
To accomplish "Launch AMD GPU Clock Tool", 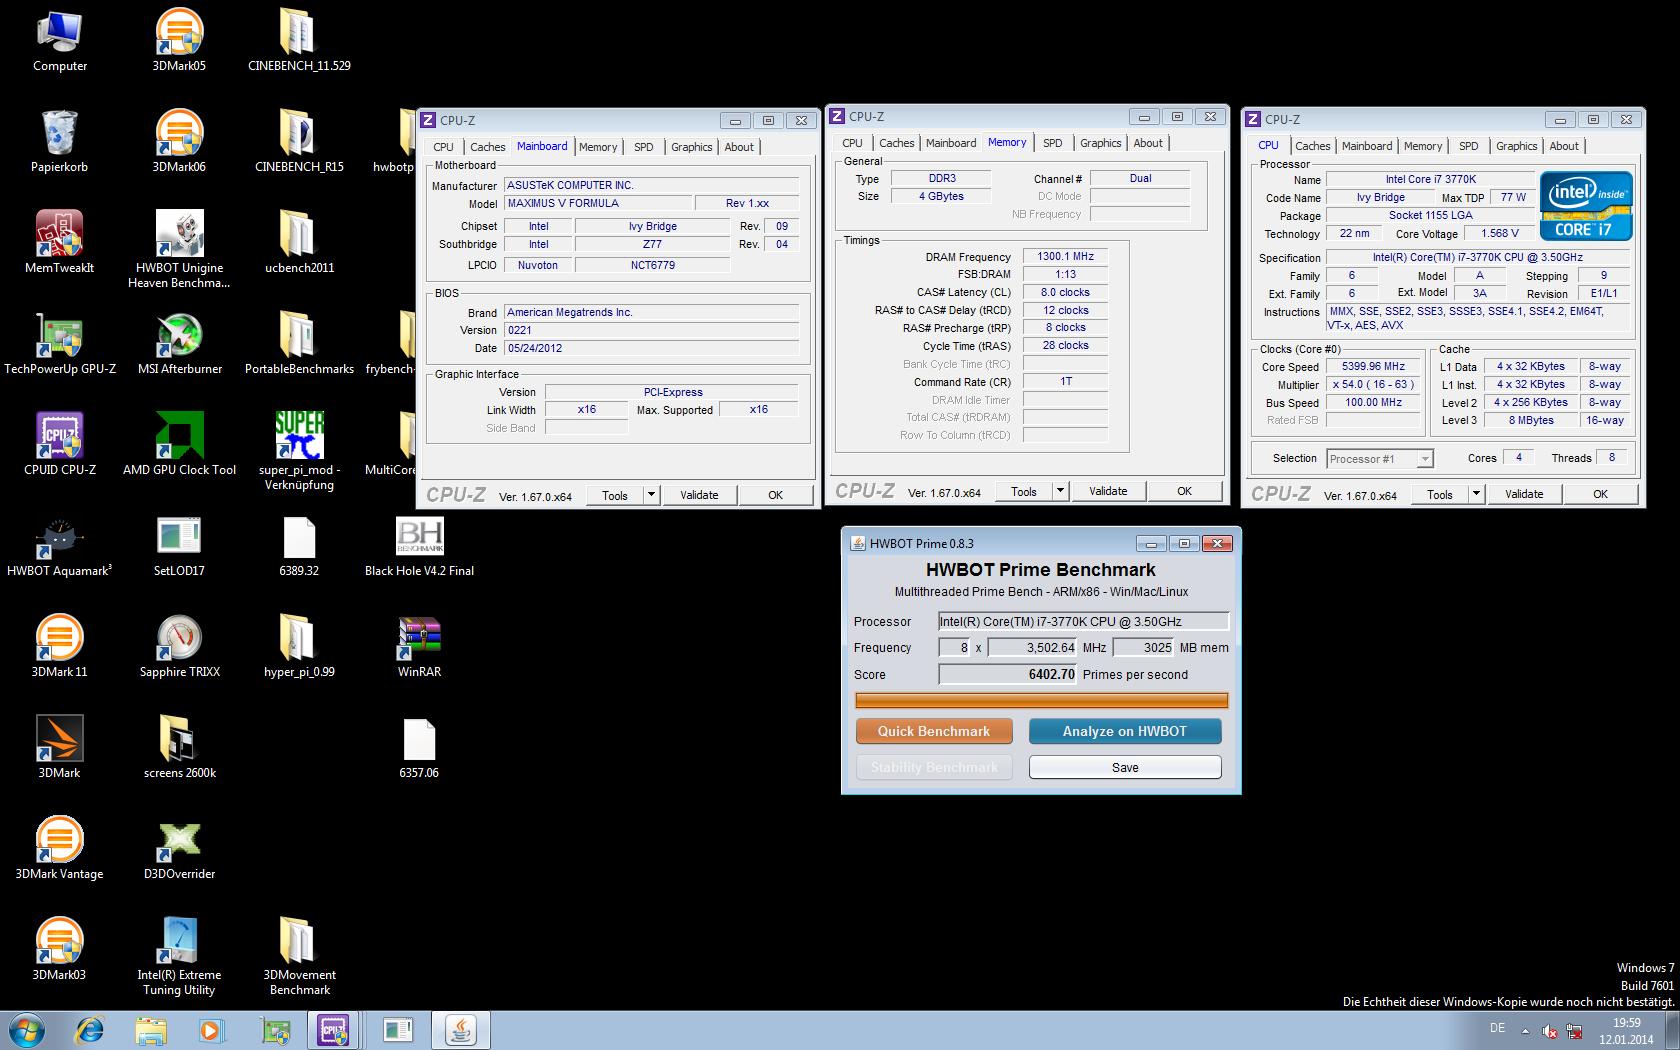I will (x=180, y=445).
